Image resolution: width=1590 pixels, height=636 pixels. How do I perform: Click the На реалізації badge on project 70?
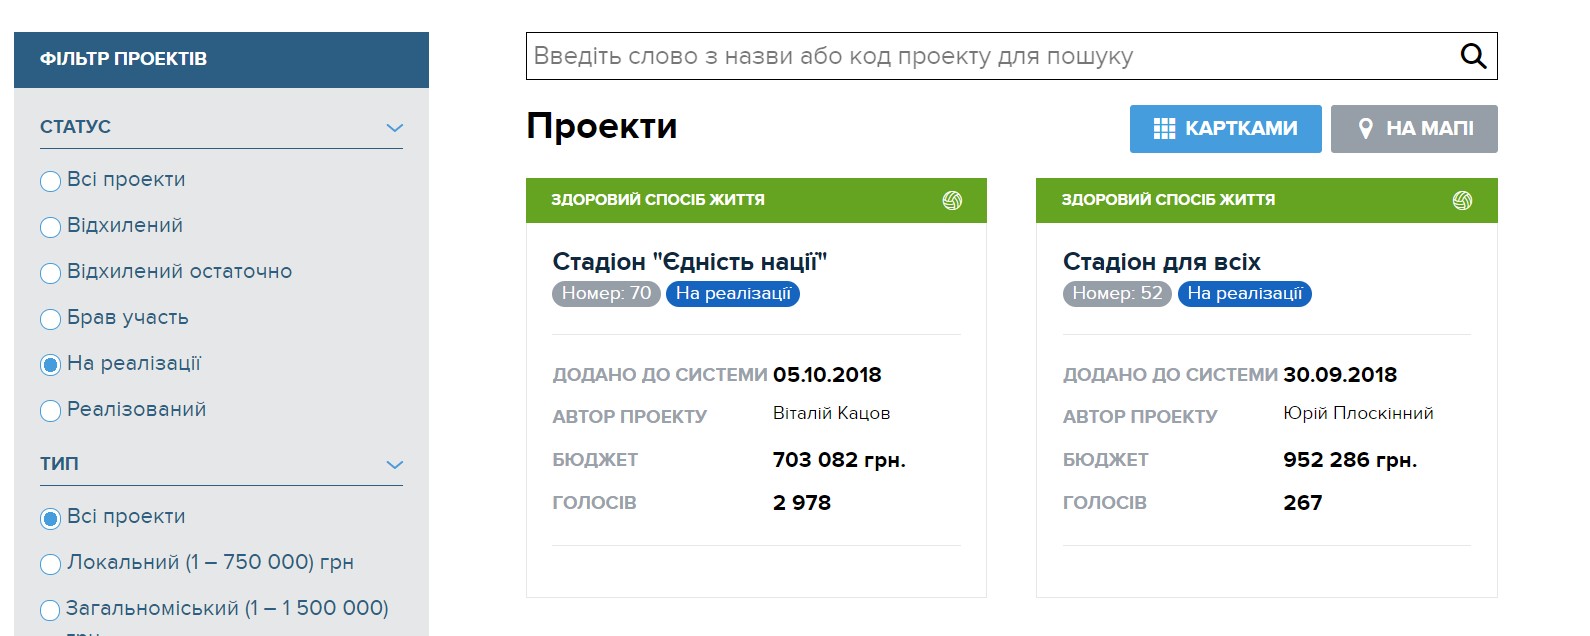tap(733, 294)
